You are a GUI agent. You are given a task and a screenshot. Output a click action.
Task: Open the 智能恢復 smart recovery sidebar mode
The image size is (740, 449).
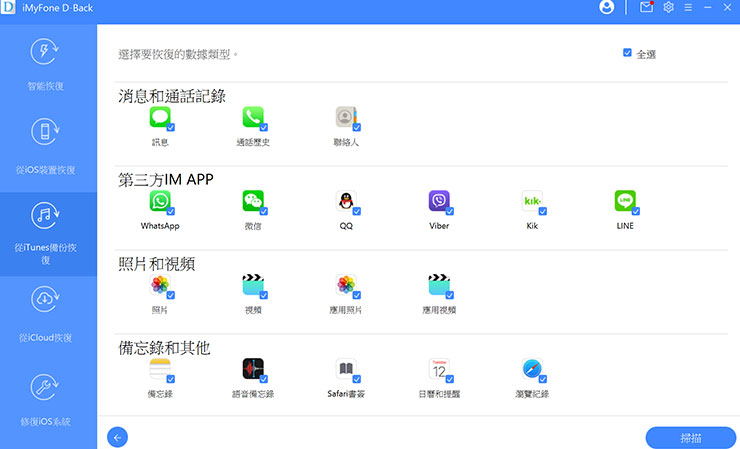pos(45,65)
